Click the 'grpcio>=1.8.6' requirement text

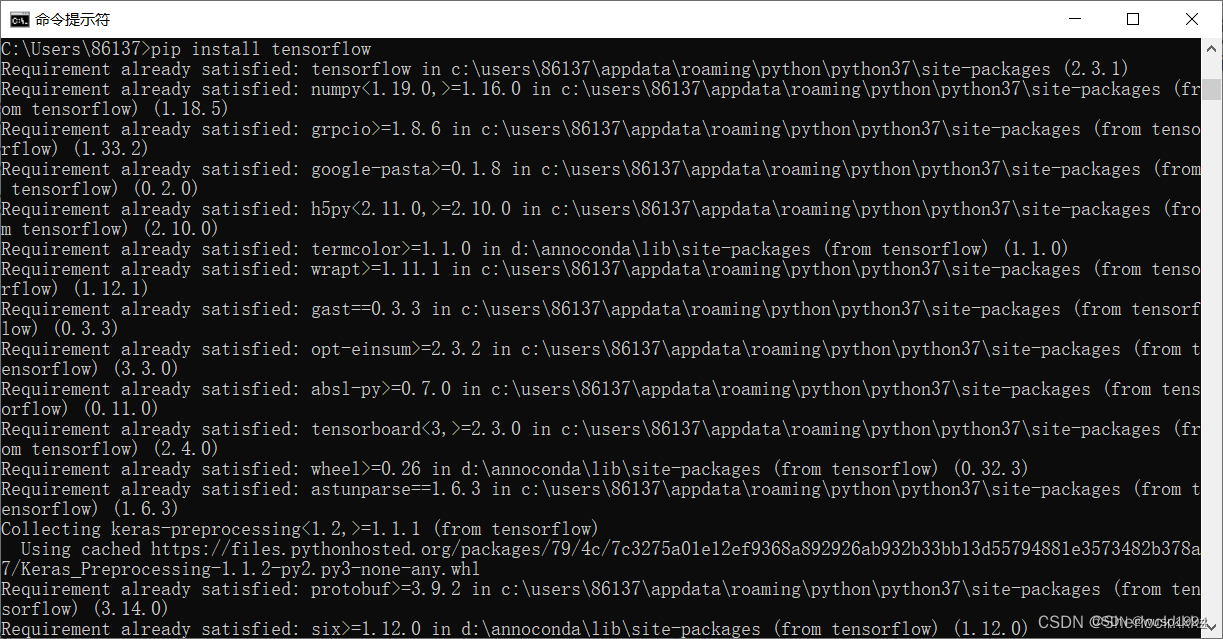pos(376,129)
